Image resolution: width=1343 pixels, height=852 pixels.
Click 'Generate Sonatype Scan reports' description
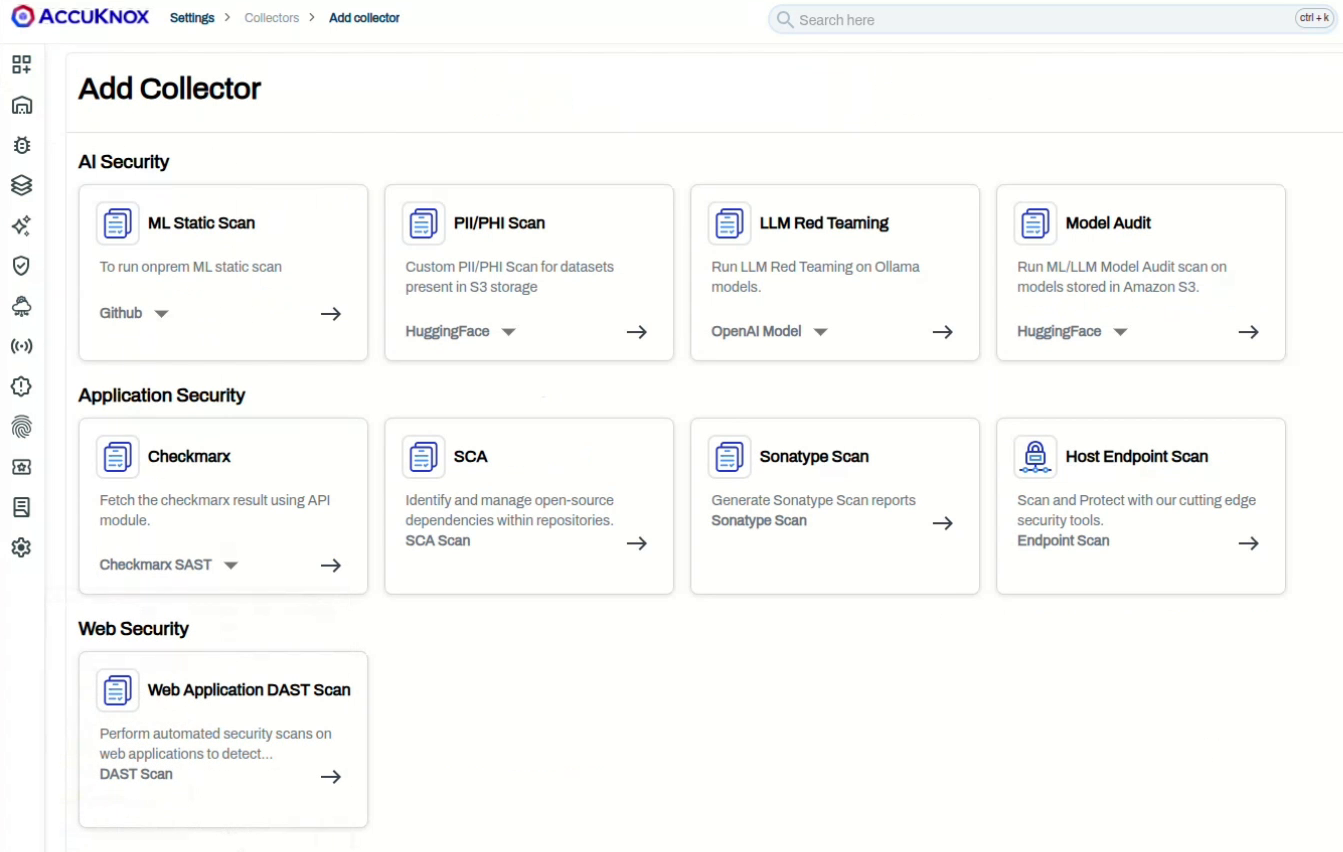coord(813,500)
